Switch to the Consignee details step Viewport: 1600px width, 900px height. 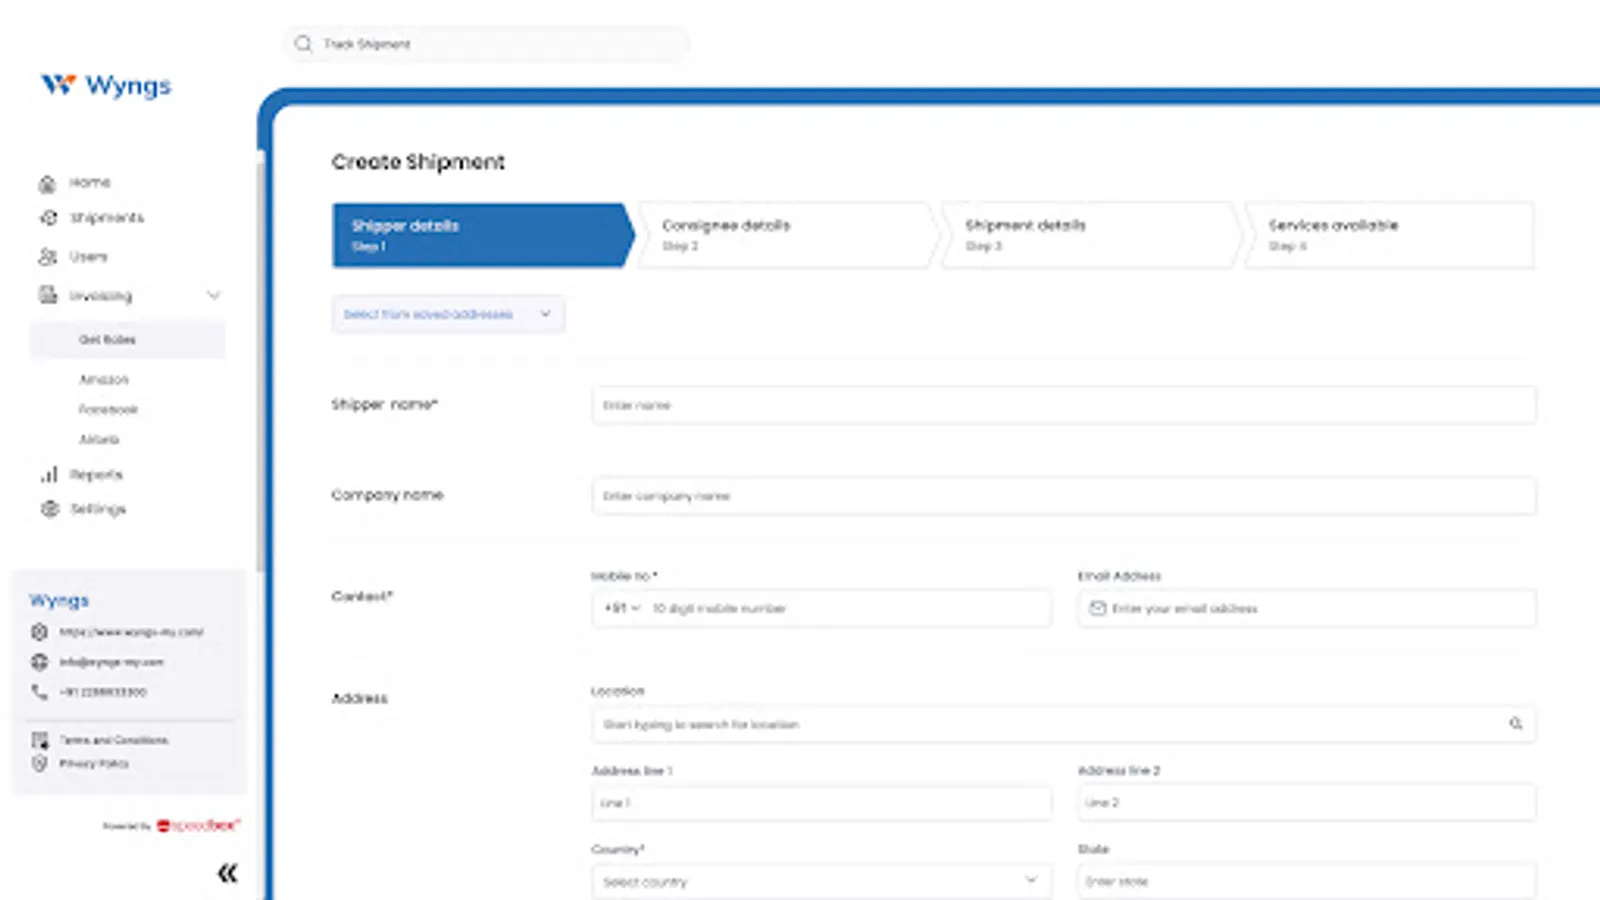[785, 234]
